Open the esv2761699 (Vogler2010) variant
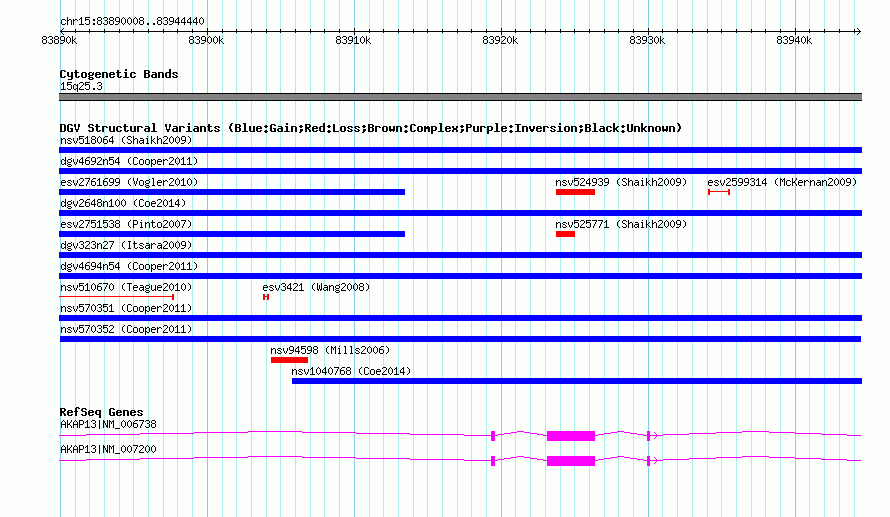 [129, 182]
